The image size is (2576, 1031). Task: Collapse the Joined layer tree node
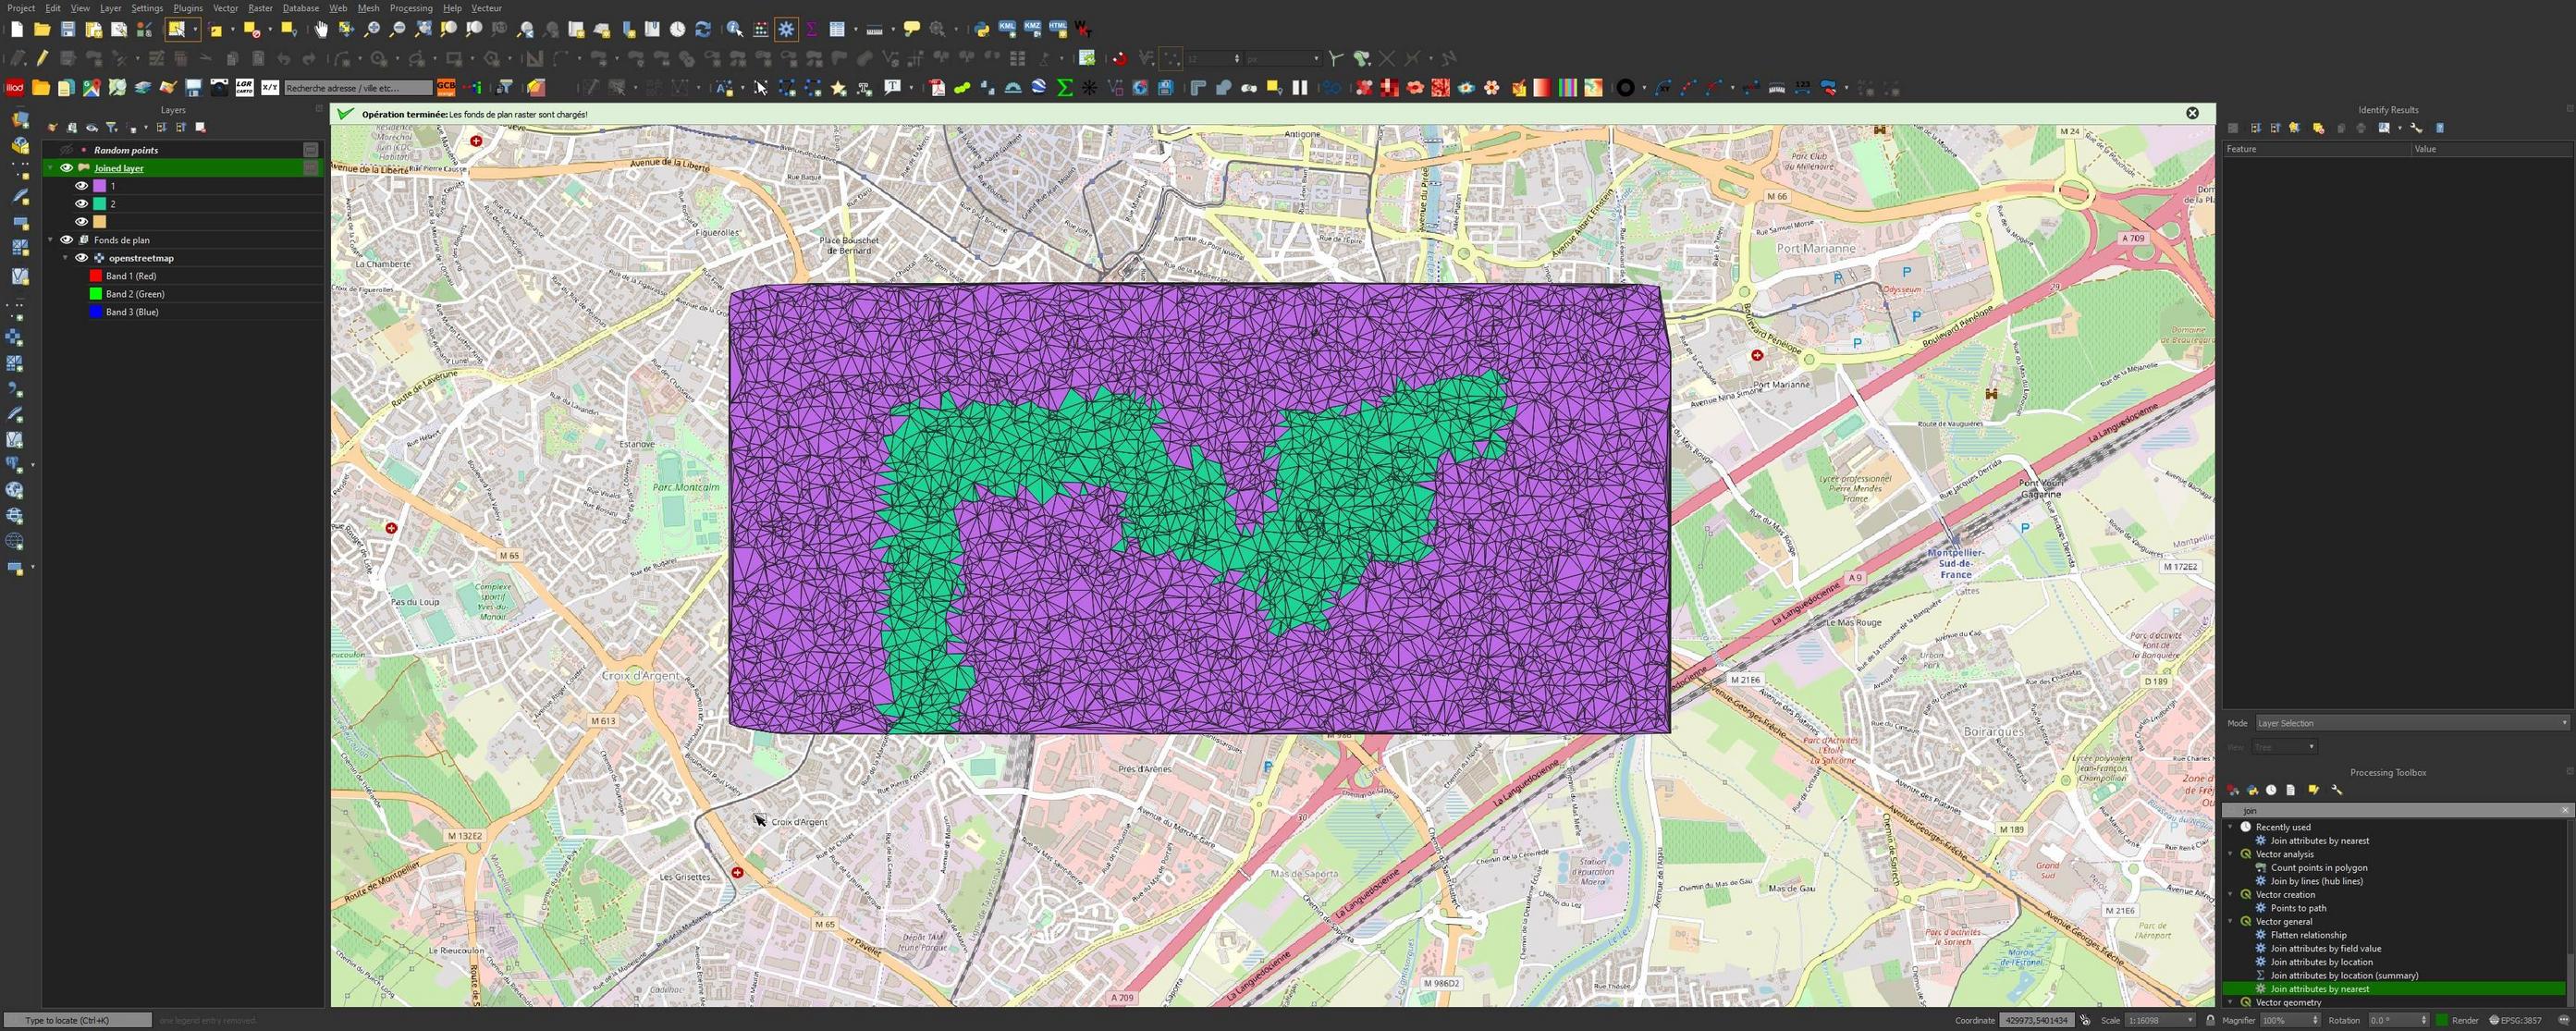point(51,168)
